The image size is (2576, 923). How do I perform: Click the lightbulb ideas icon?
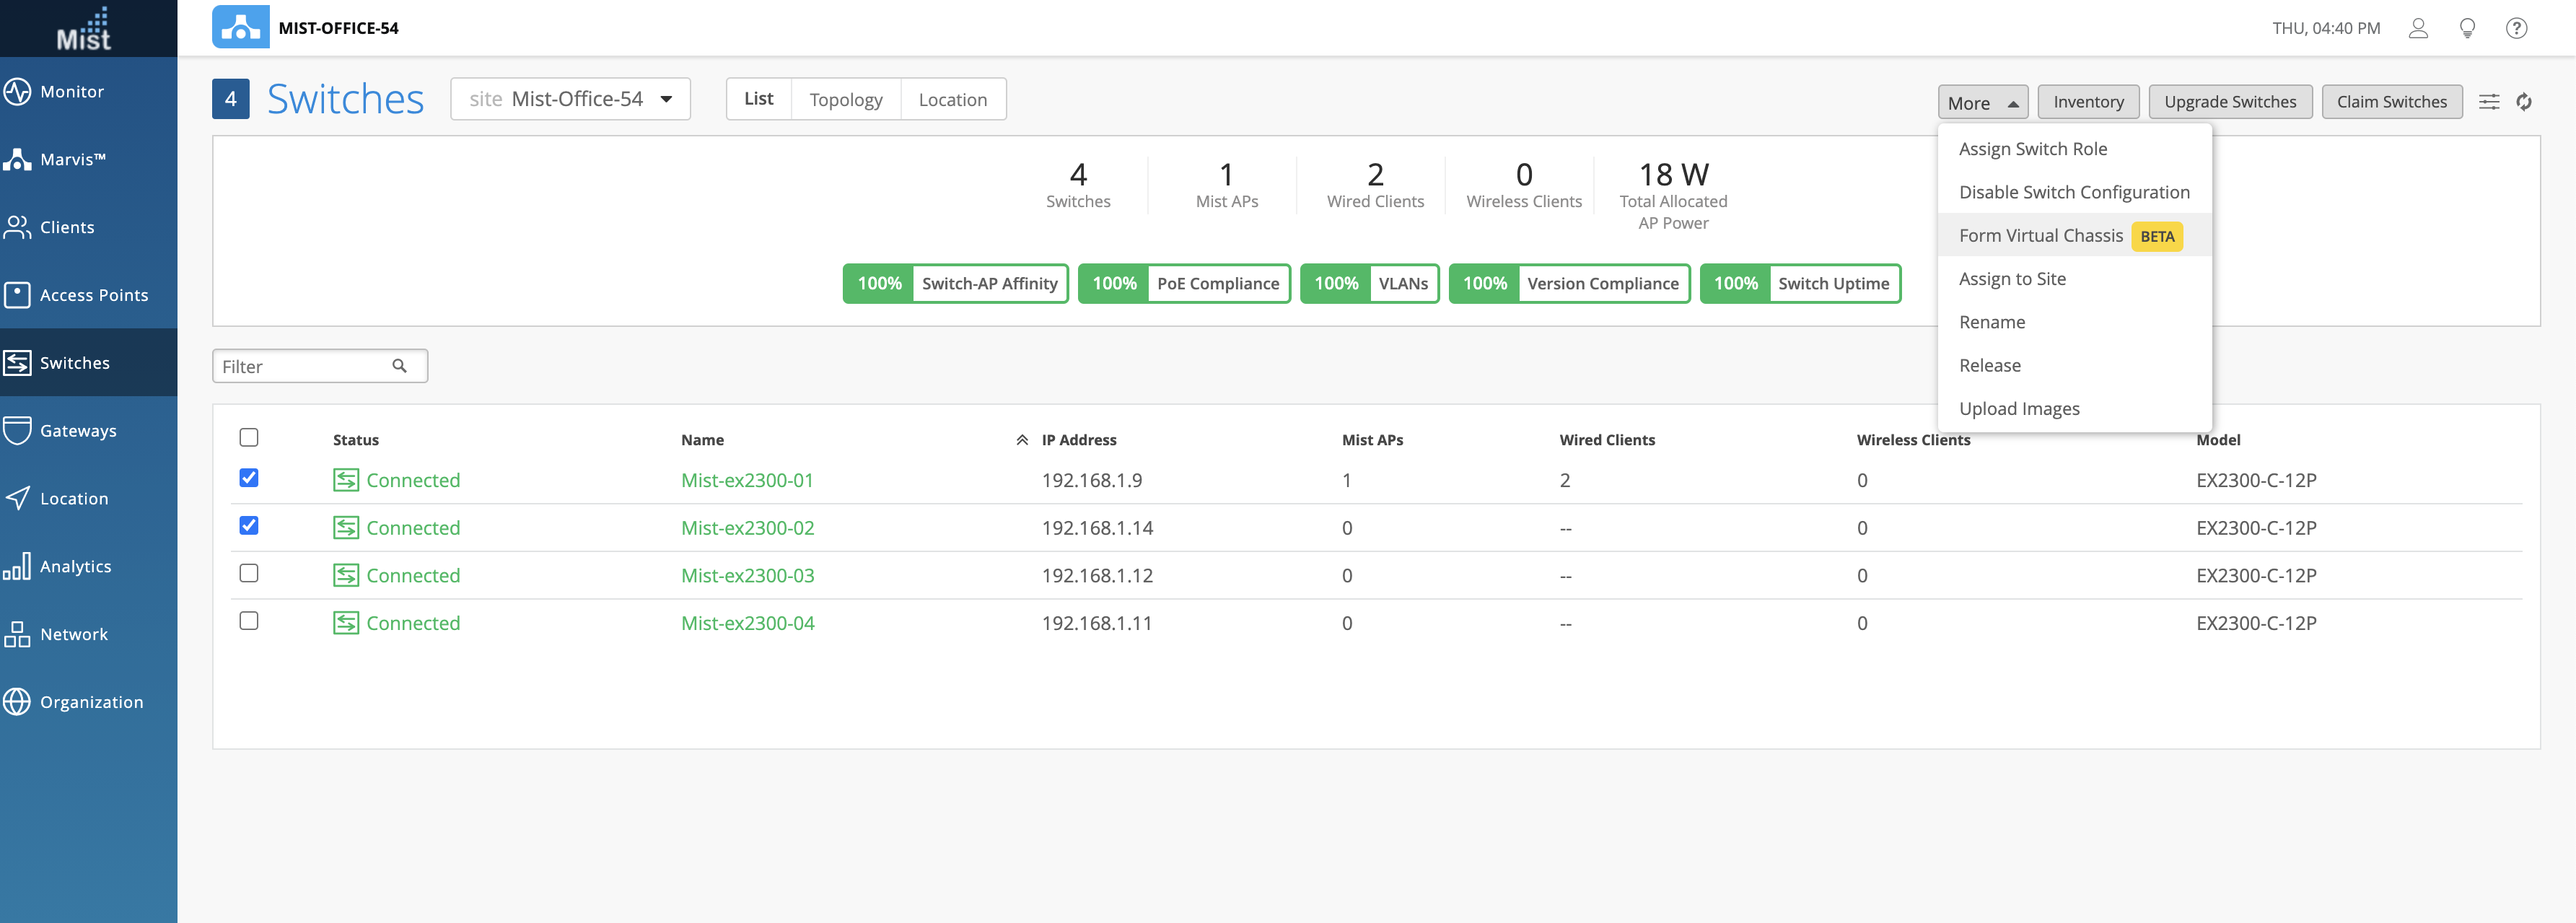(x=2467, y=28)
